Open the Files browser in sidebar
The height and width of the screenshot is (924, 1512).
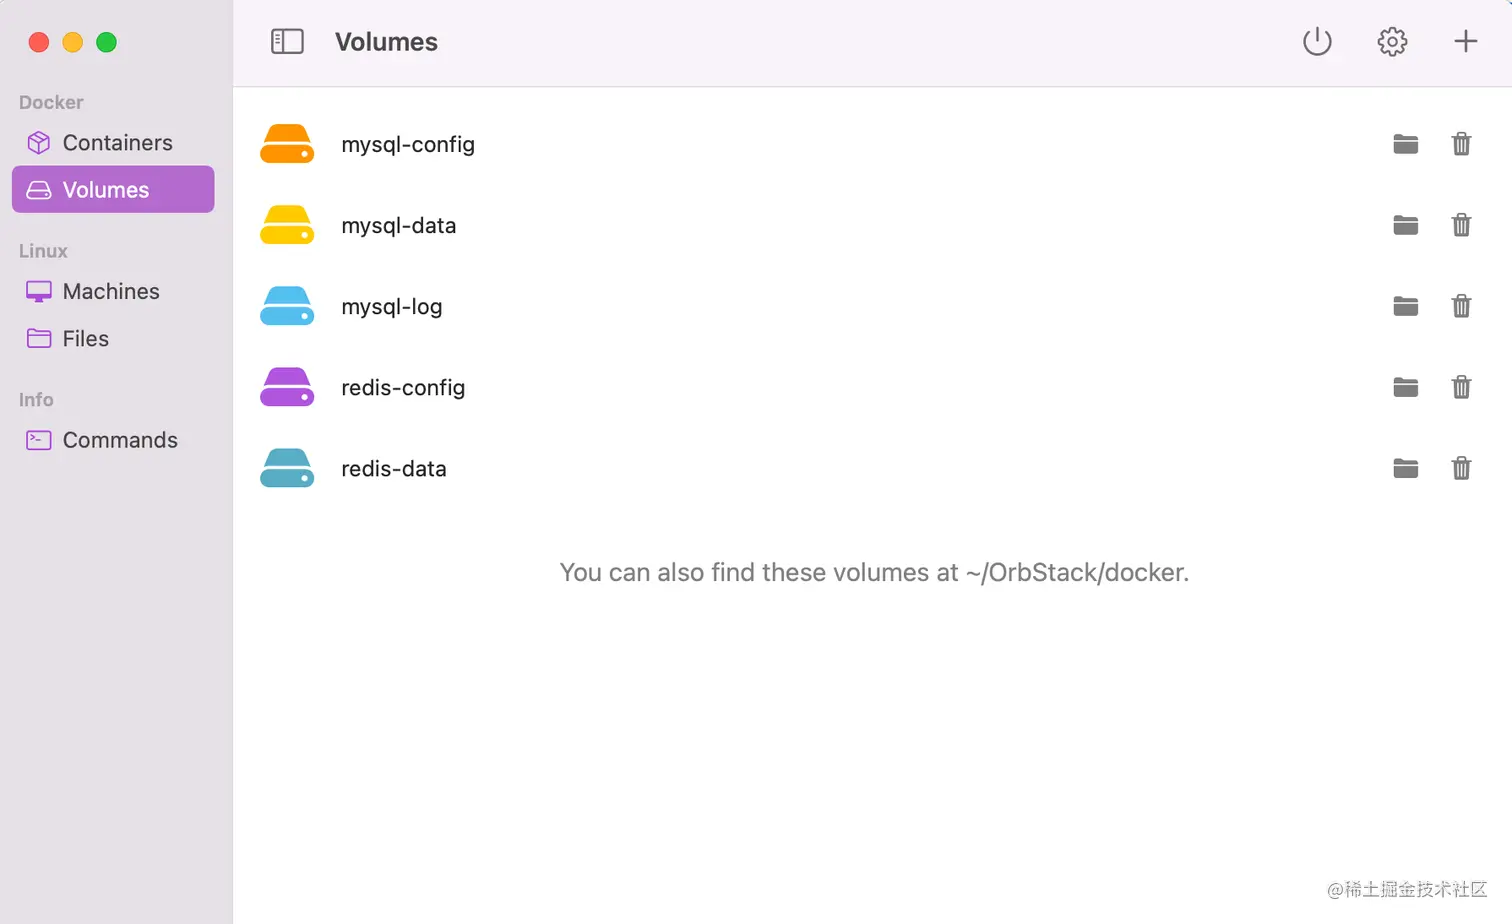click(86, 338)
